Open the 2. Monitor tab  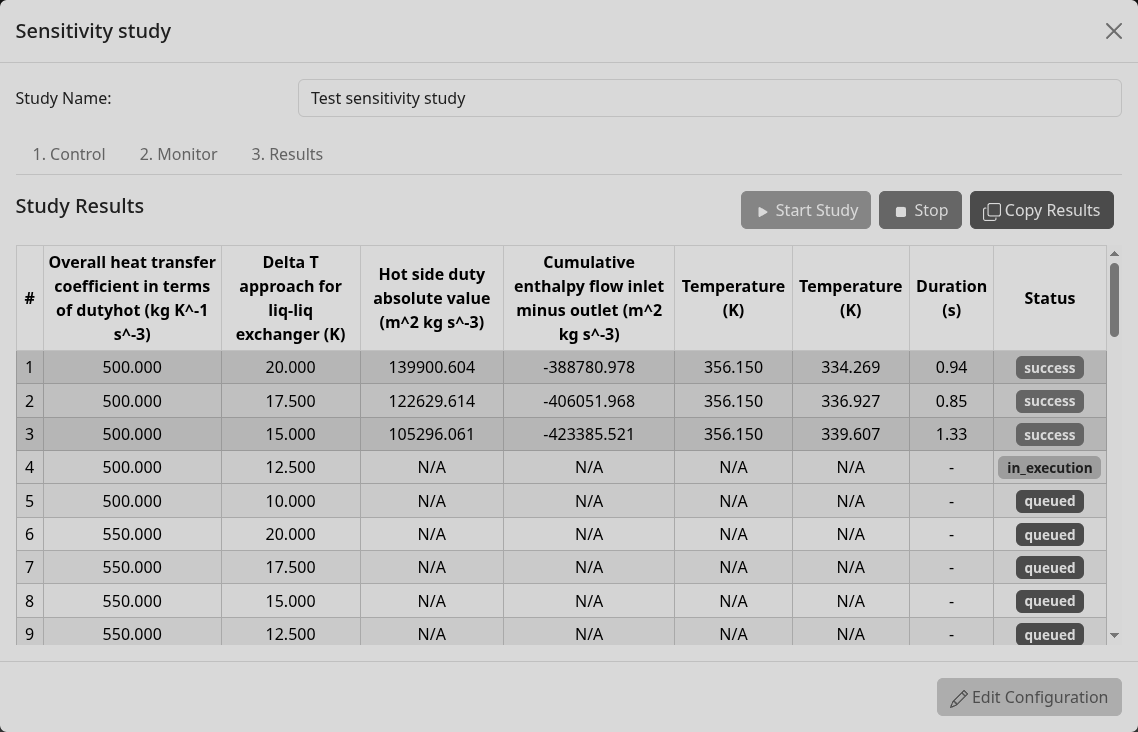[178, 154]
